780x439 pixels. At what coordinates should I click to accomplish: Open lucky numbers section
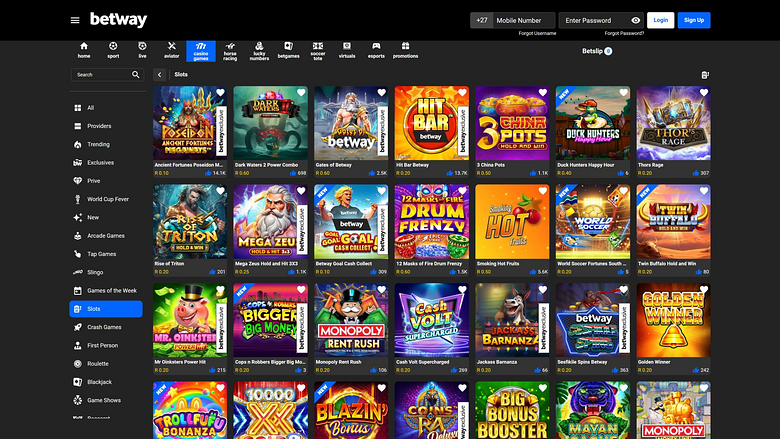click(x=259, y=51)
